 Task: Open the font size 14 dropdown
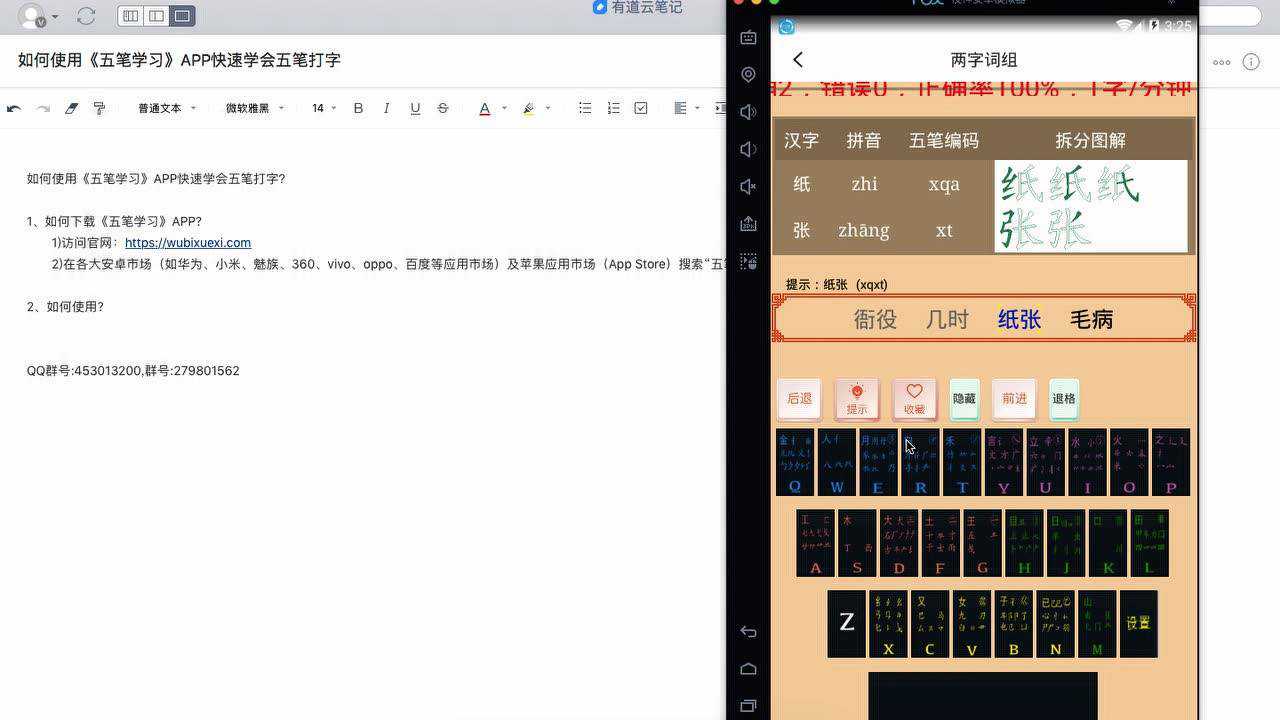(x=323, y=108)
